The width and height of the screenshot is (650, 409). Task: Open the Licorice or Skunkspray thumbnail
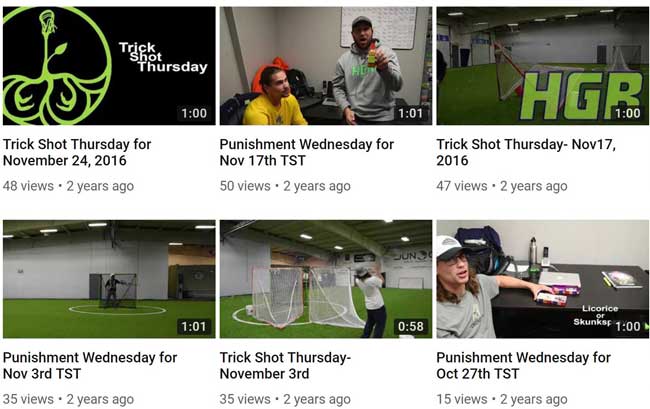click(x=543, y=279)
